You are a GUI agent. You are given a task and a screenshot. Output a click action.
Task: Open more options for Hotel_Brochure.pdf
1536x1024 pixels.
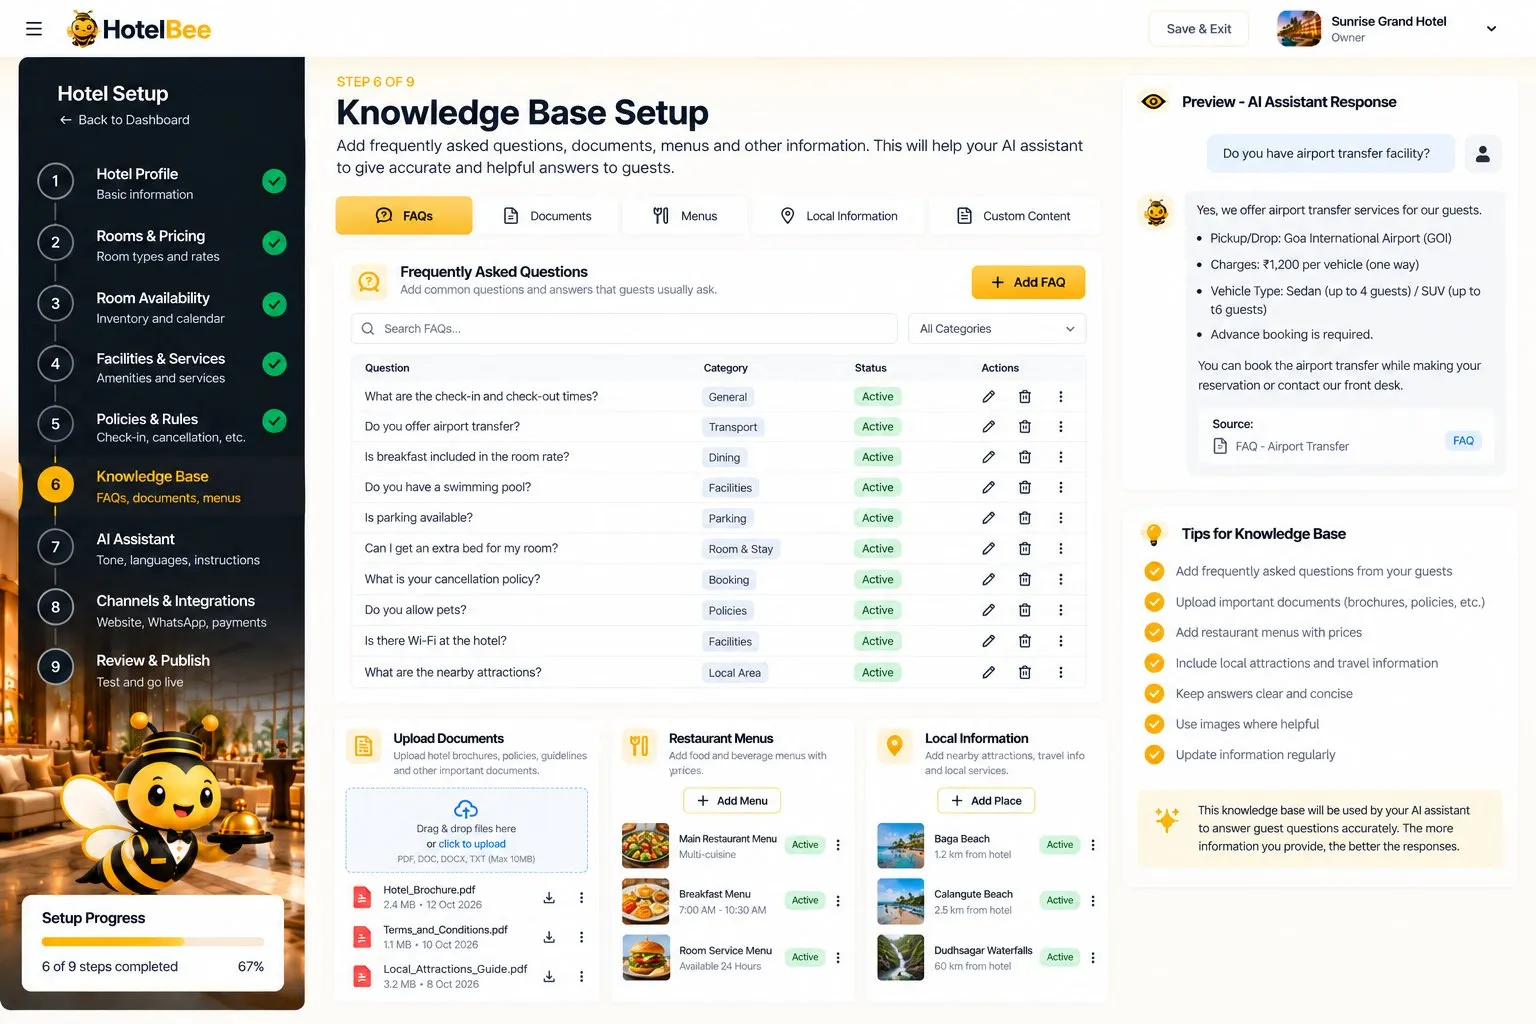click(x=581, y=898)
